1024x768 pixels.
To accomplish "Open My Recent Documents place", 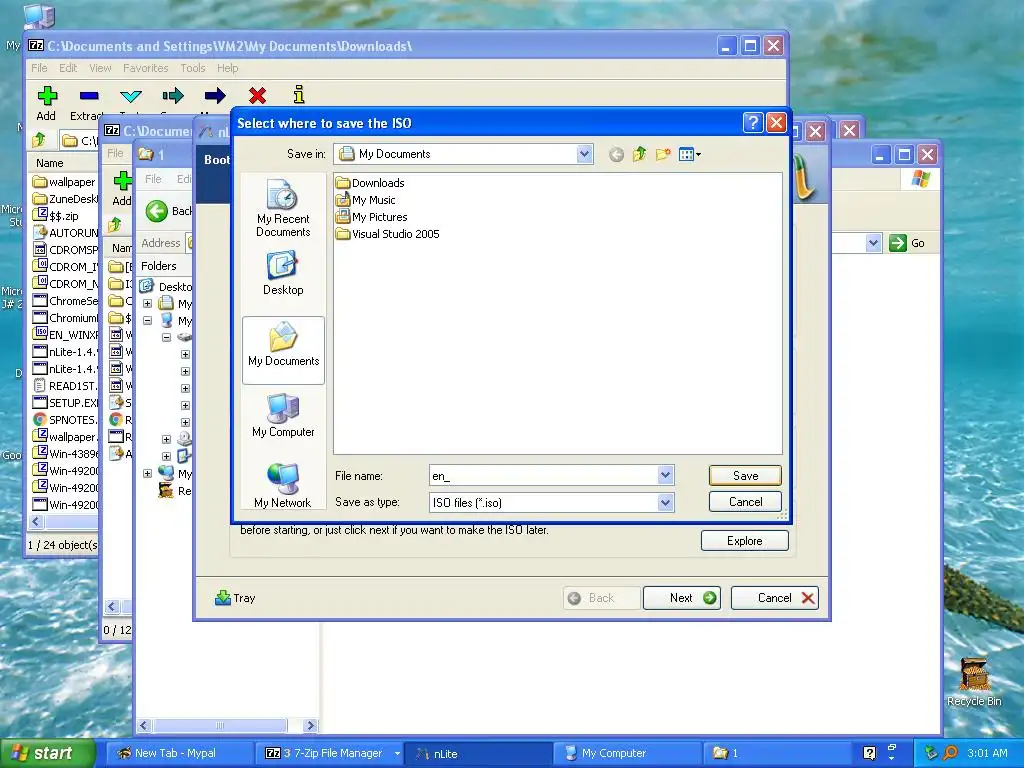I will [x=283, y=208].
